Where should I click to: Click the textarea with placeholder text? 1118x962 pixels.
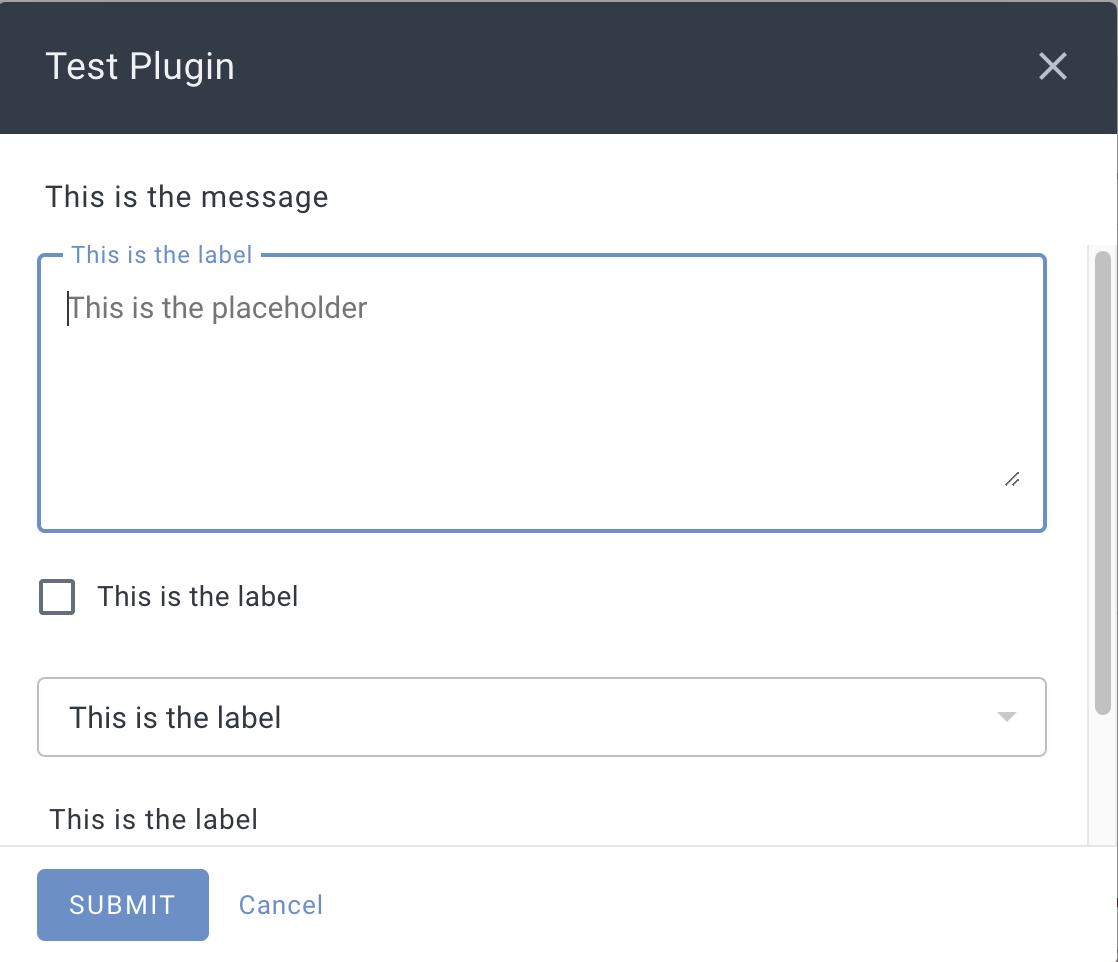542,393
